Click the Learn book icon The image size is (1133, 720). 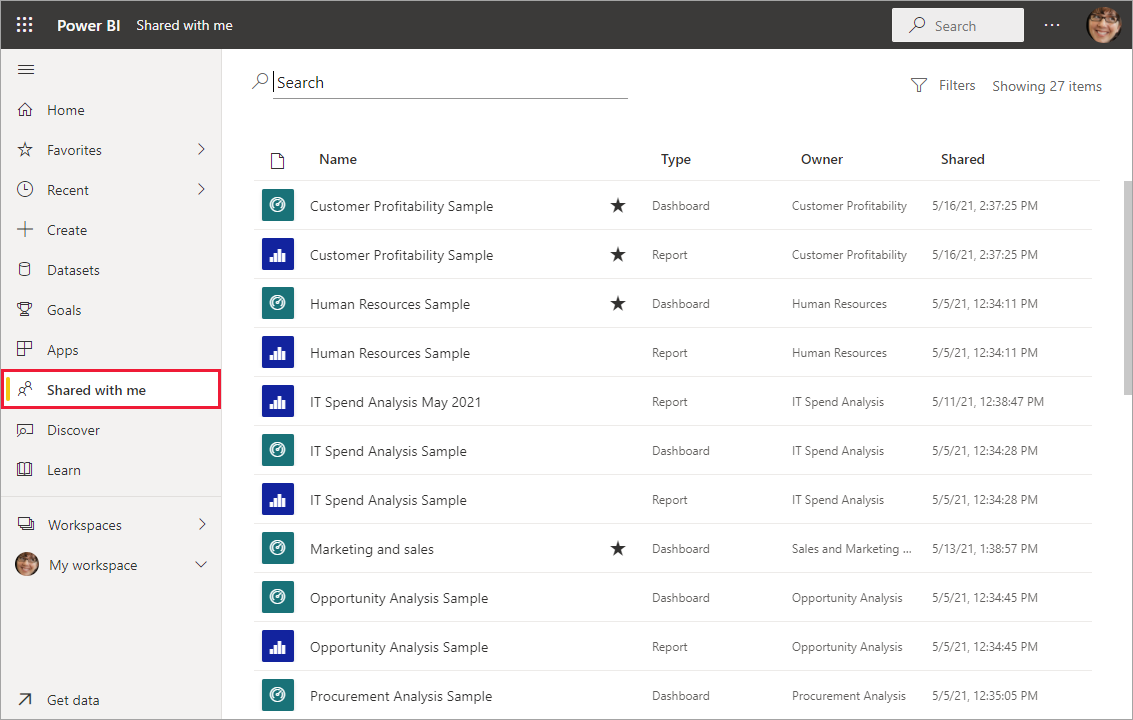tap(25, 470)
